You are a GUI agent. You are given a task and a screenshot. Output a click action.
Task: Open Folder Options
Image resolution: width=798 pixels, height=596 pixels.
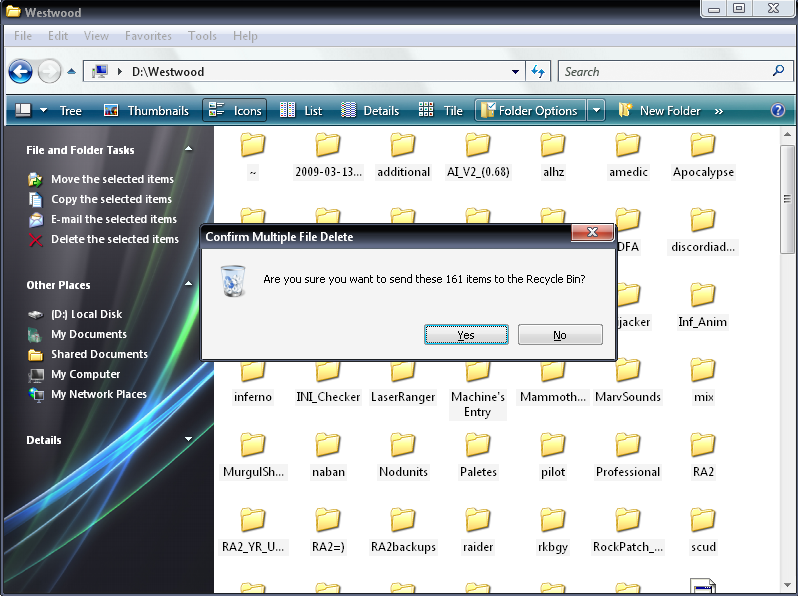(x=530, y=110)
